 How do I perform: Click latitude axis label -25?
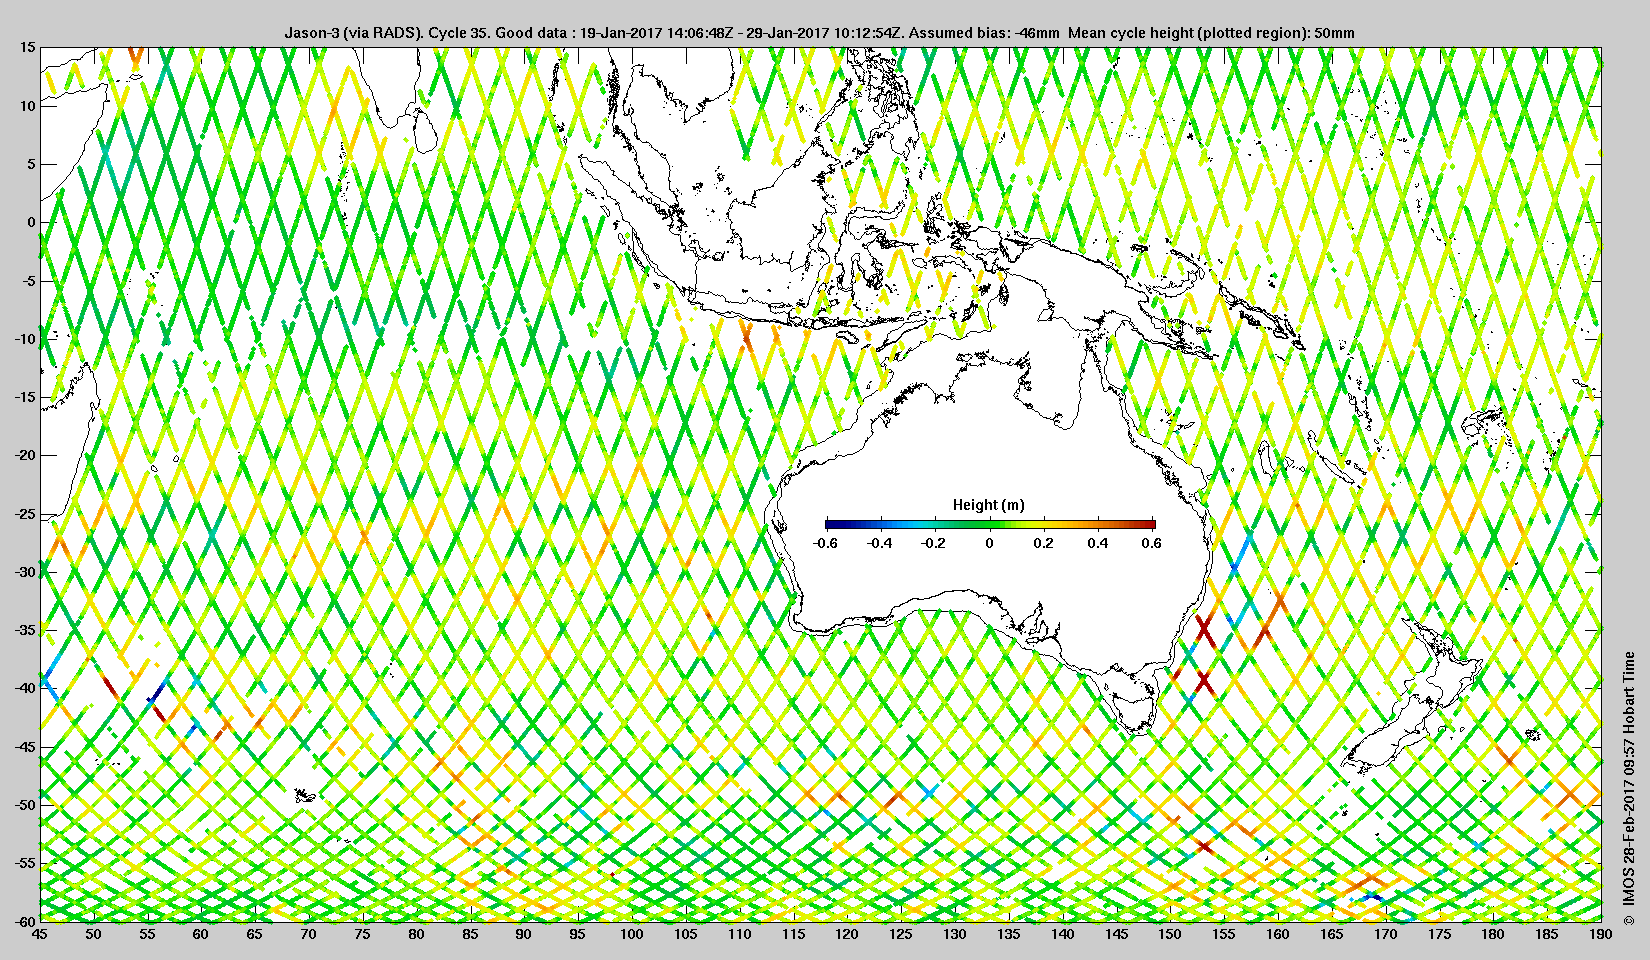(x=25, y=514)
